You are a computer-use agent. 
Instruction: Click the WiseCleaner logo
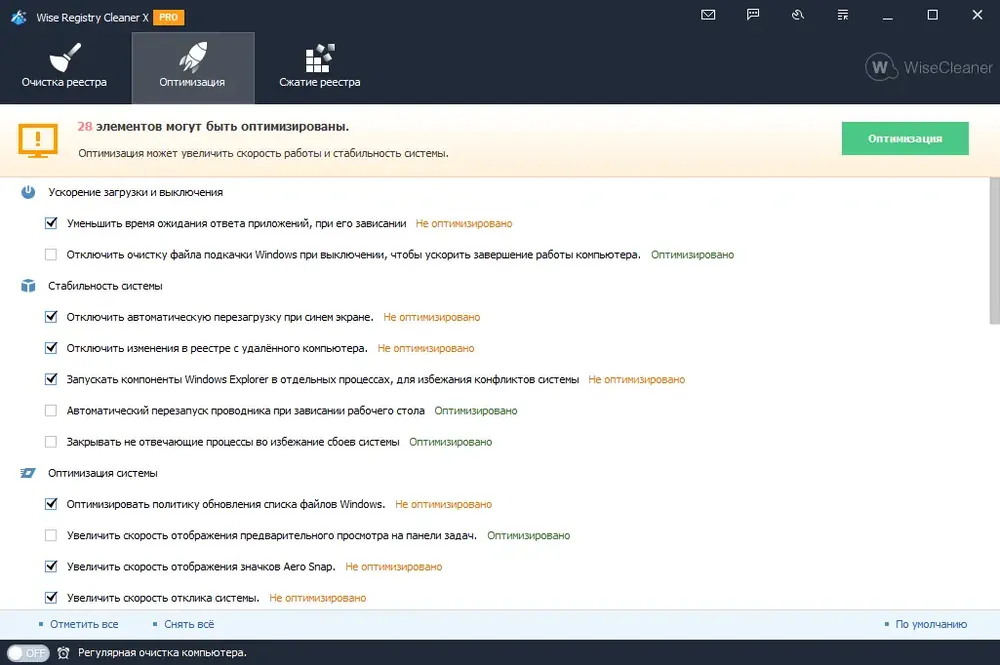pos(929,67)
